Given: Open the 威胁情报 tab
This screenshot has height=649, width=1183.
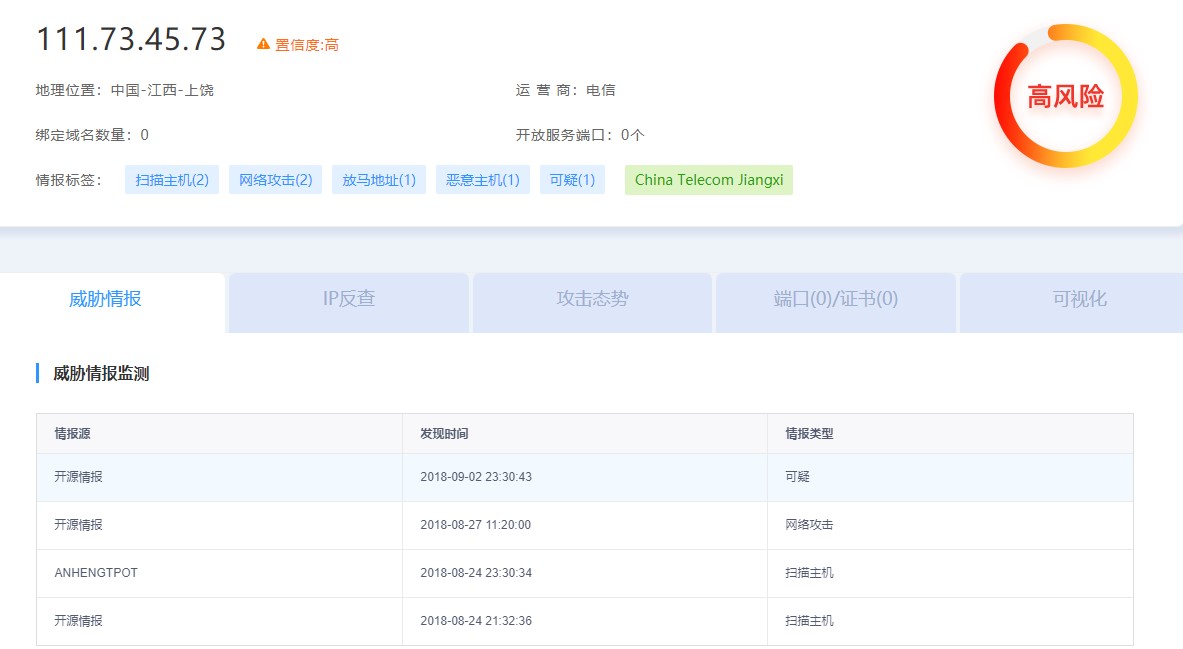Looking at the screenshot, I should point(106,299).
